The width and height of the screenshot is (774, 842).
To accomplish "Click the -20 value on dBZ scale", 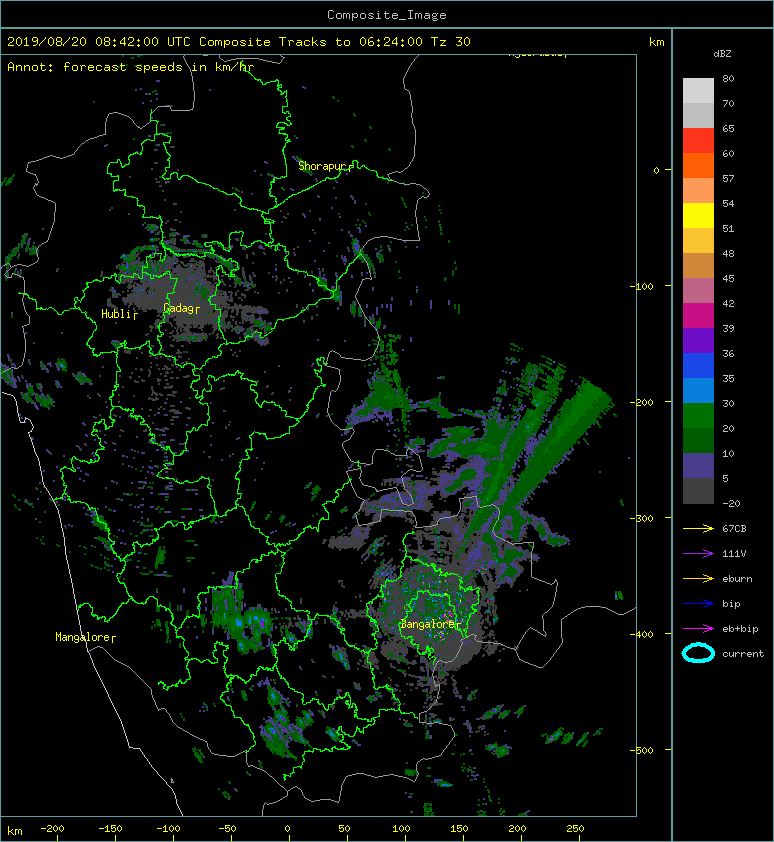I will tap(731, 504).
